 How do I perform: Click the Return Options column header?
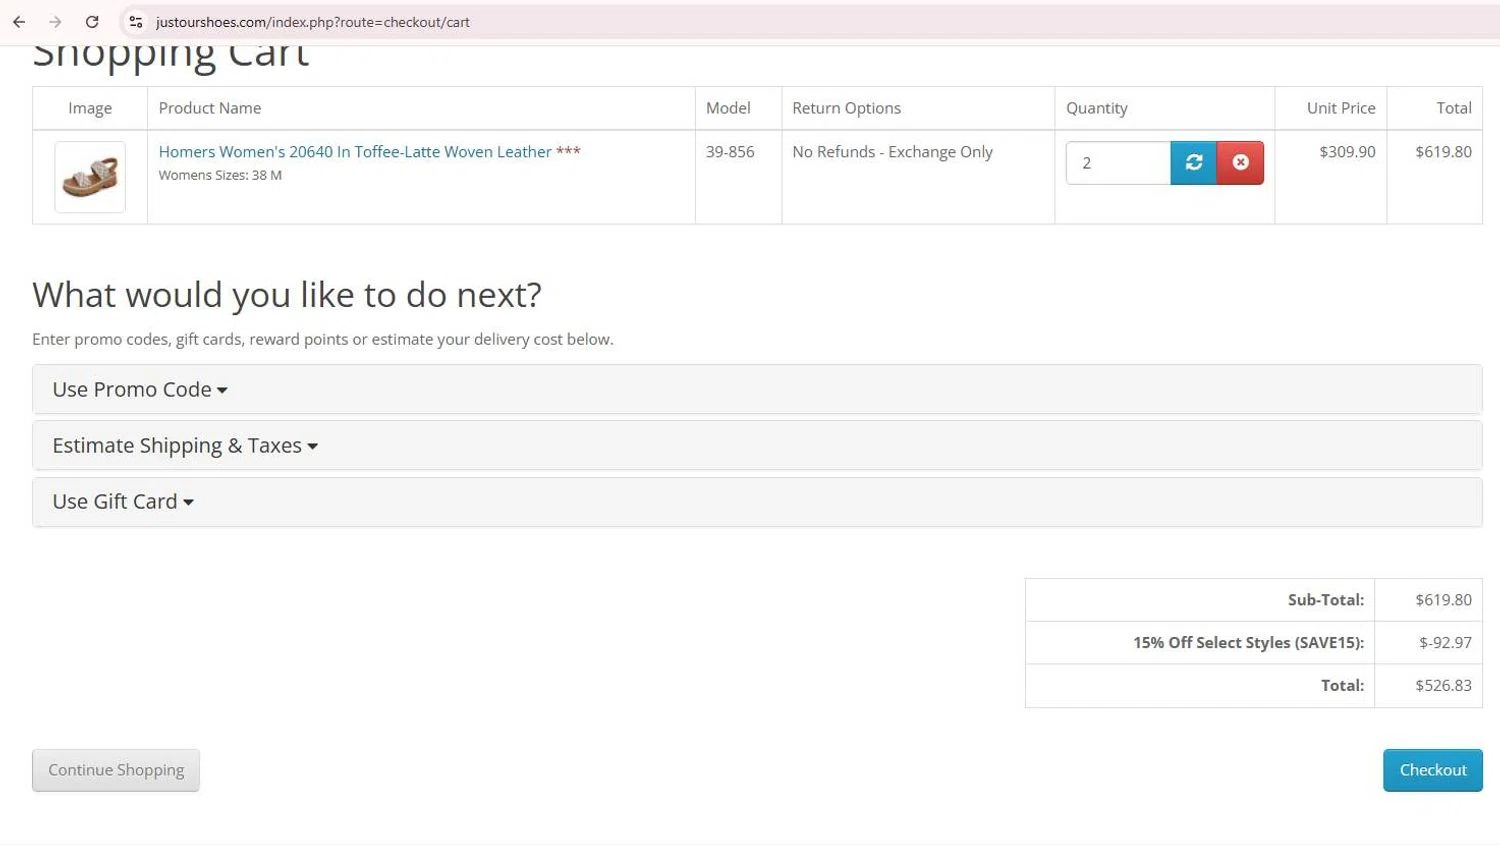click(x=846, y=108)
